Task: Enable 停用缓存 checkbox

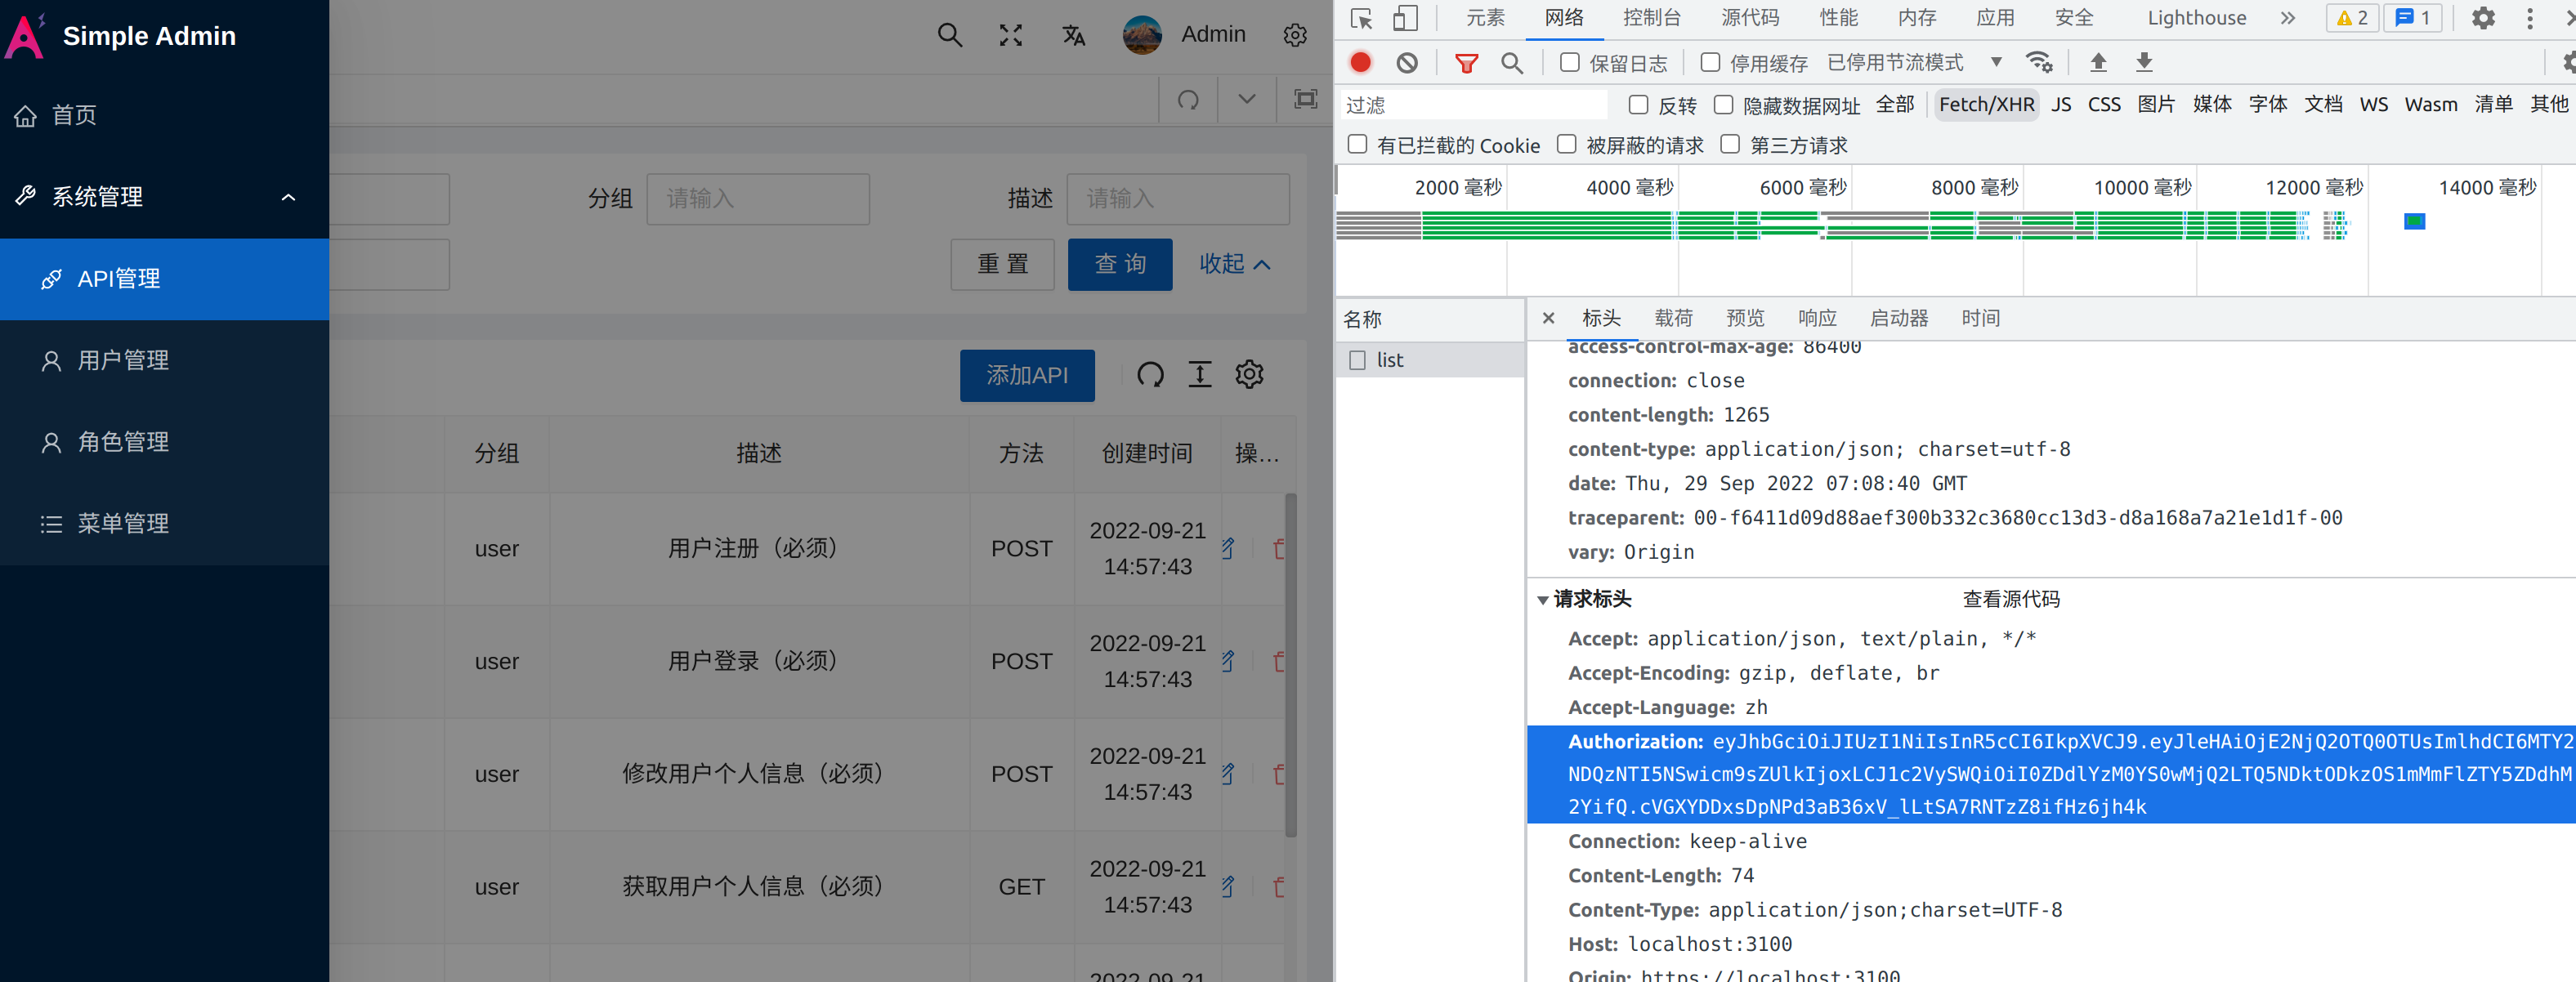Action: 1710,62
